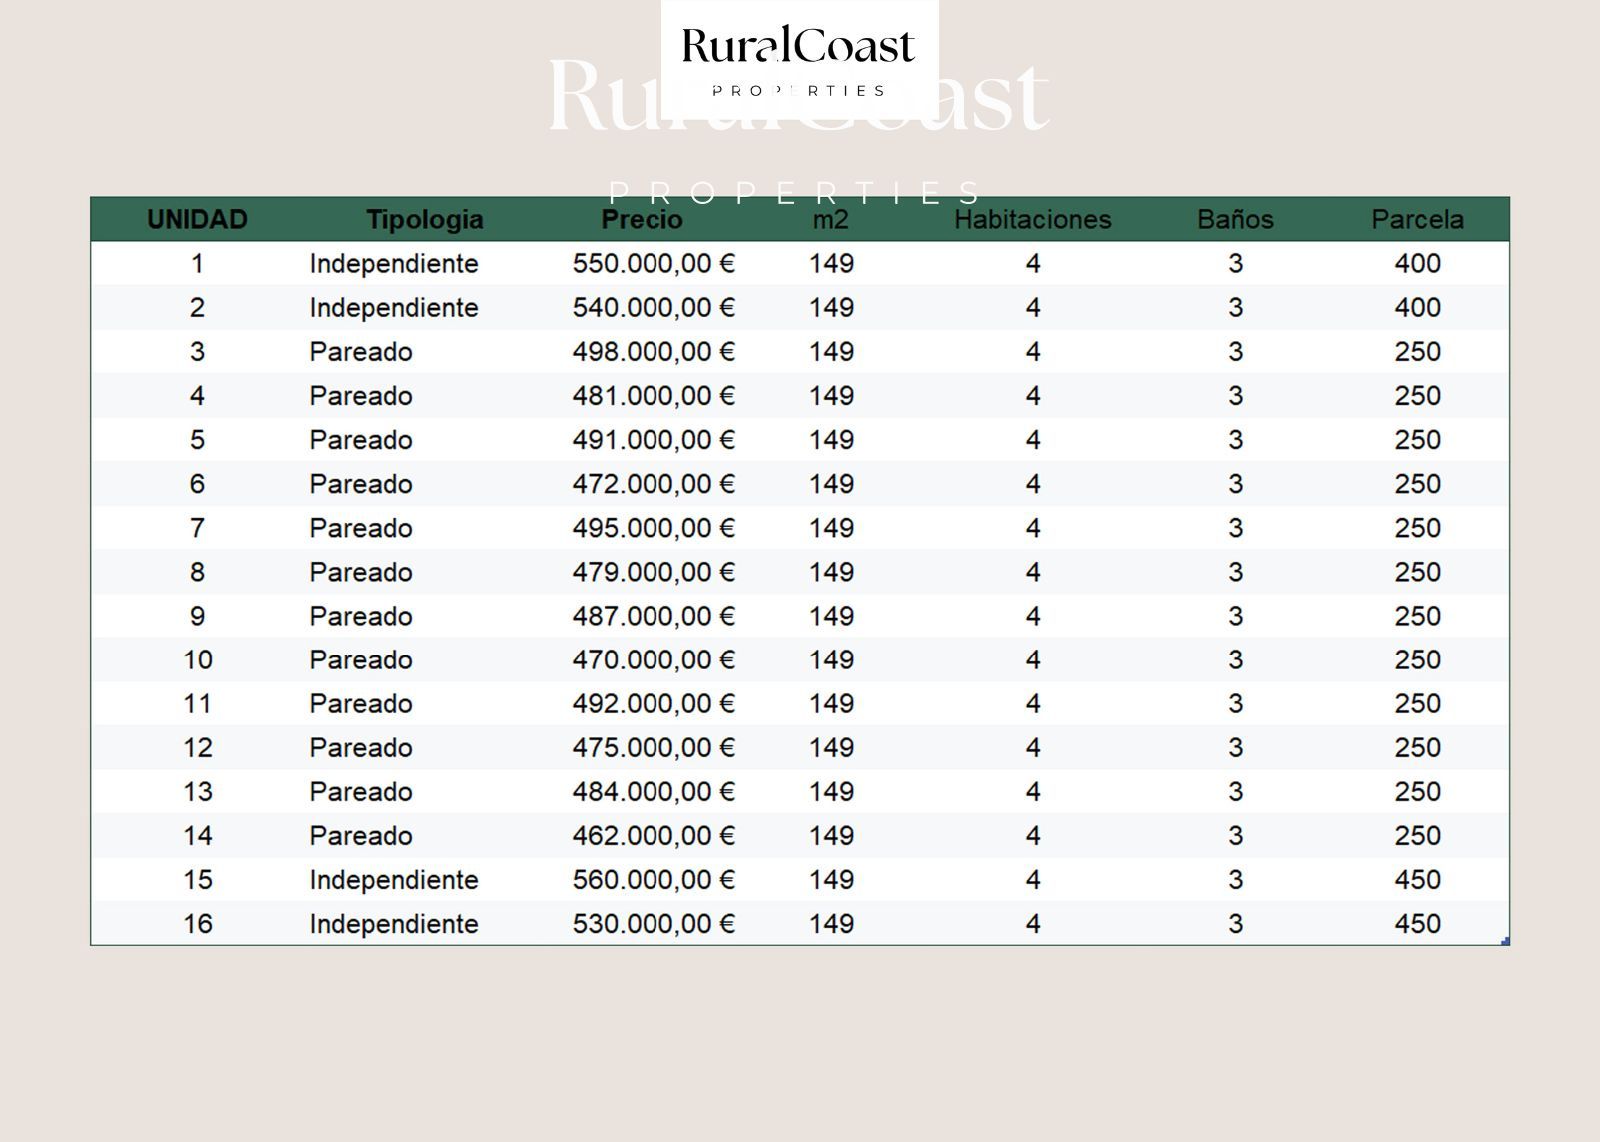The width and height of the screenshot is (1600, 1142).
Task: Click the table resize handle at bottom-right corner
Action: pyautogui.click(x=1505, y=941)
